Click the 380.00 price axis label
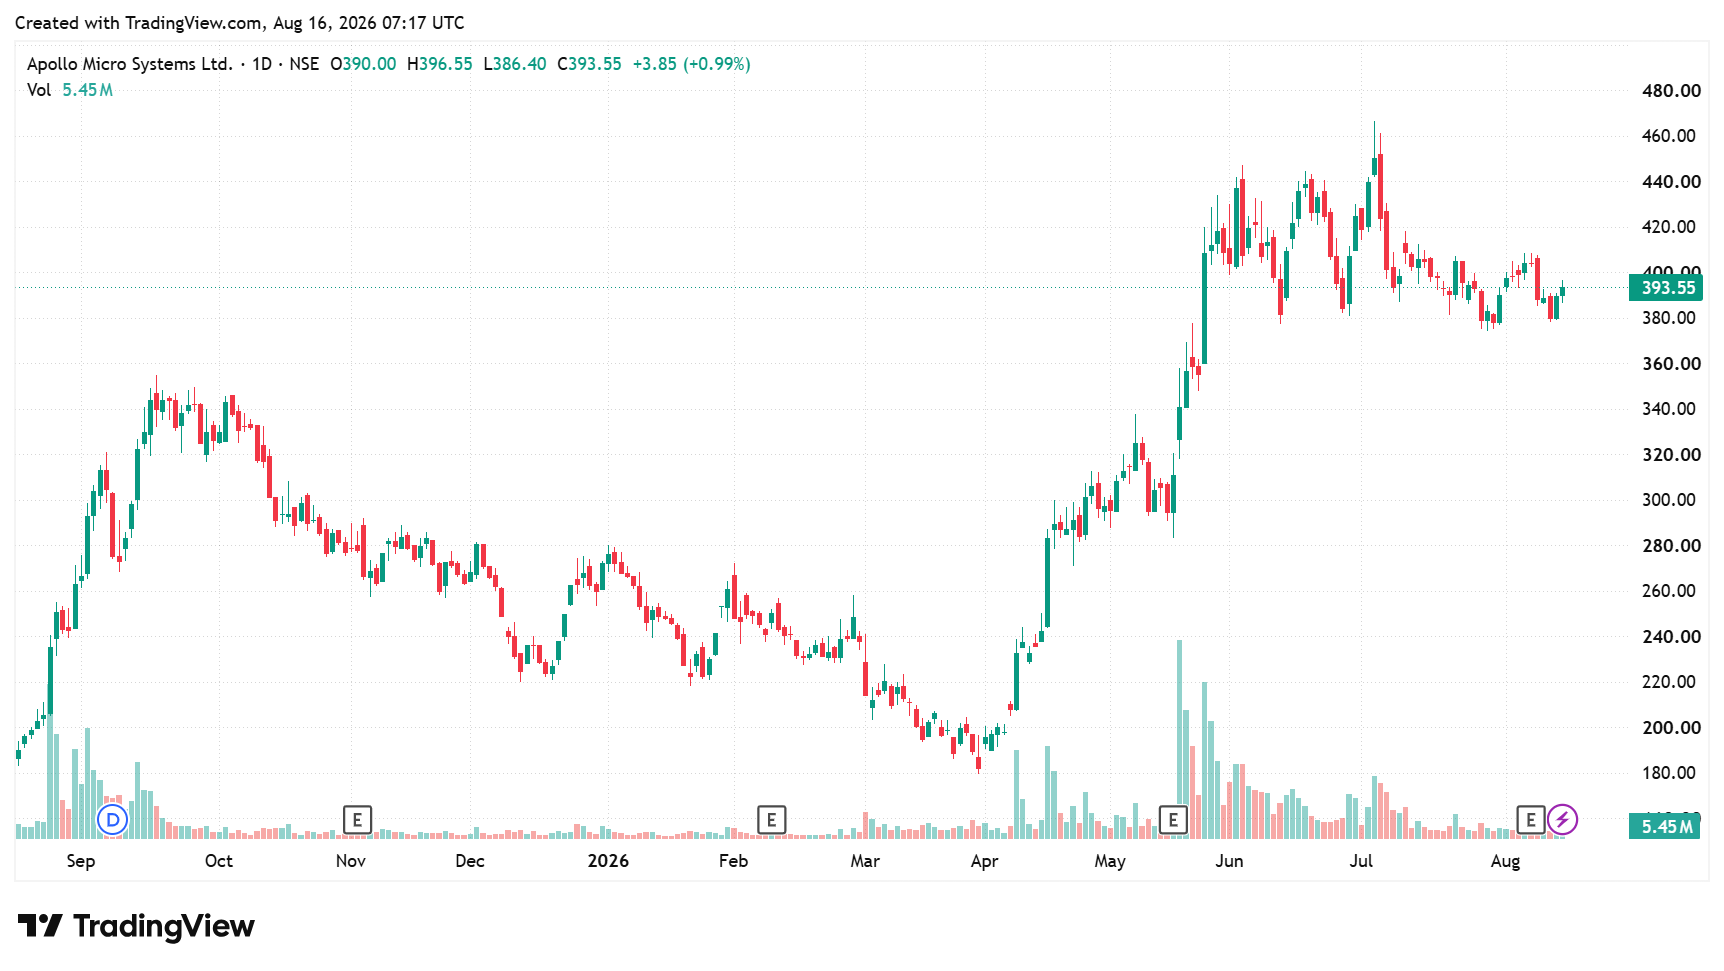This screenshot has width=1724, height=971. [1669, 318]
